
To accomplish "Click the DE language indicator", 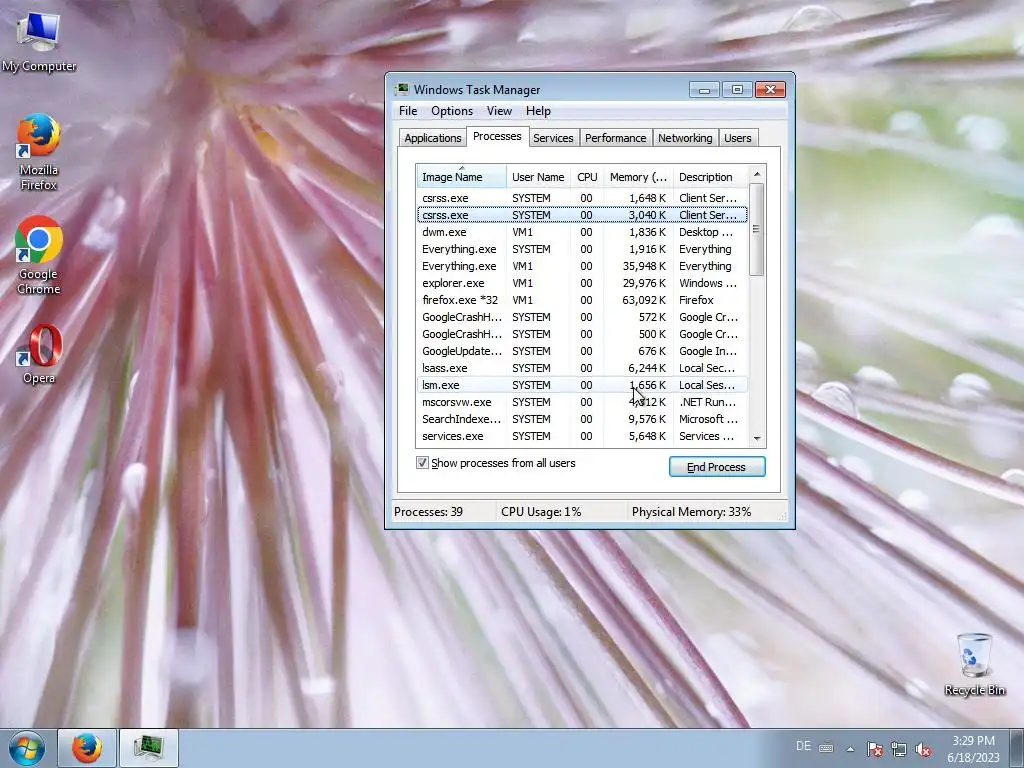I will coord(803,746).
